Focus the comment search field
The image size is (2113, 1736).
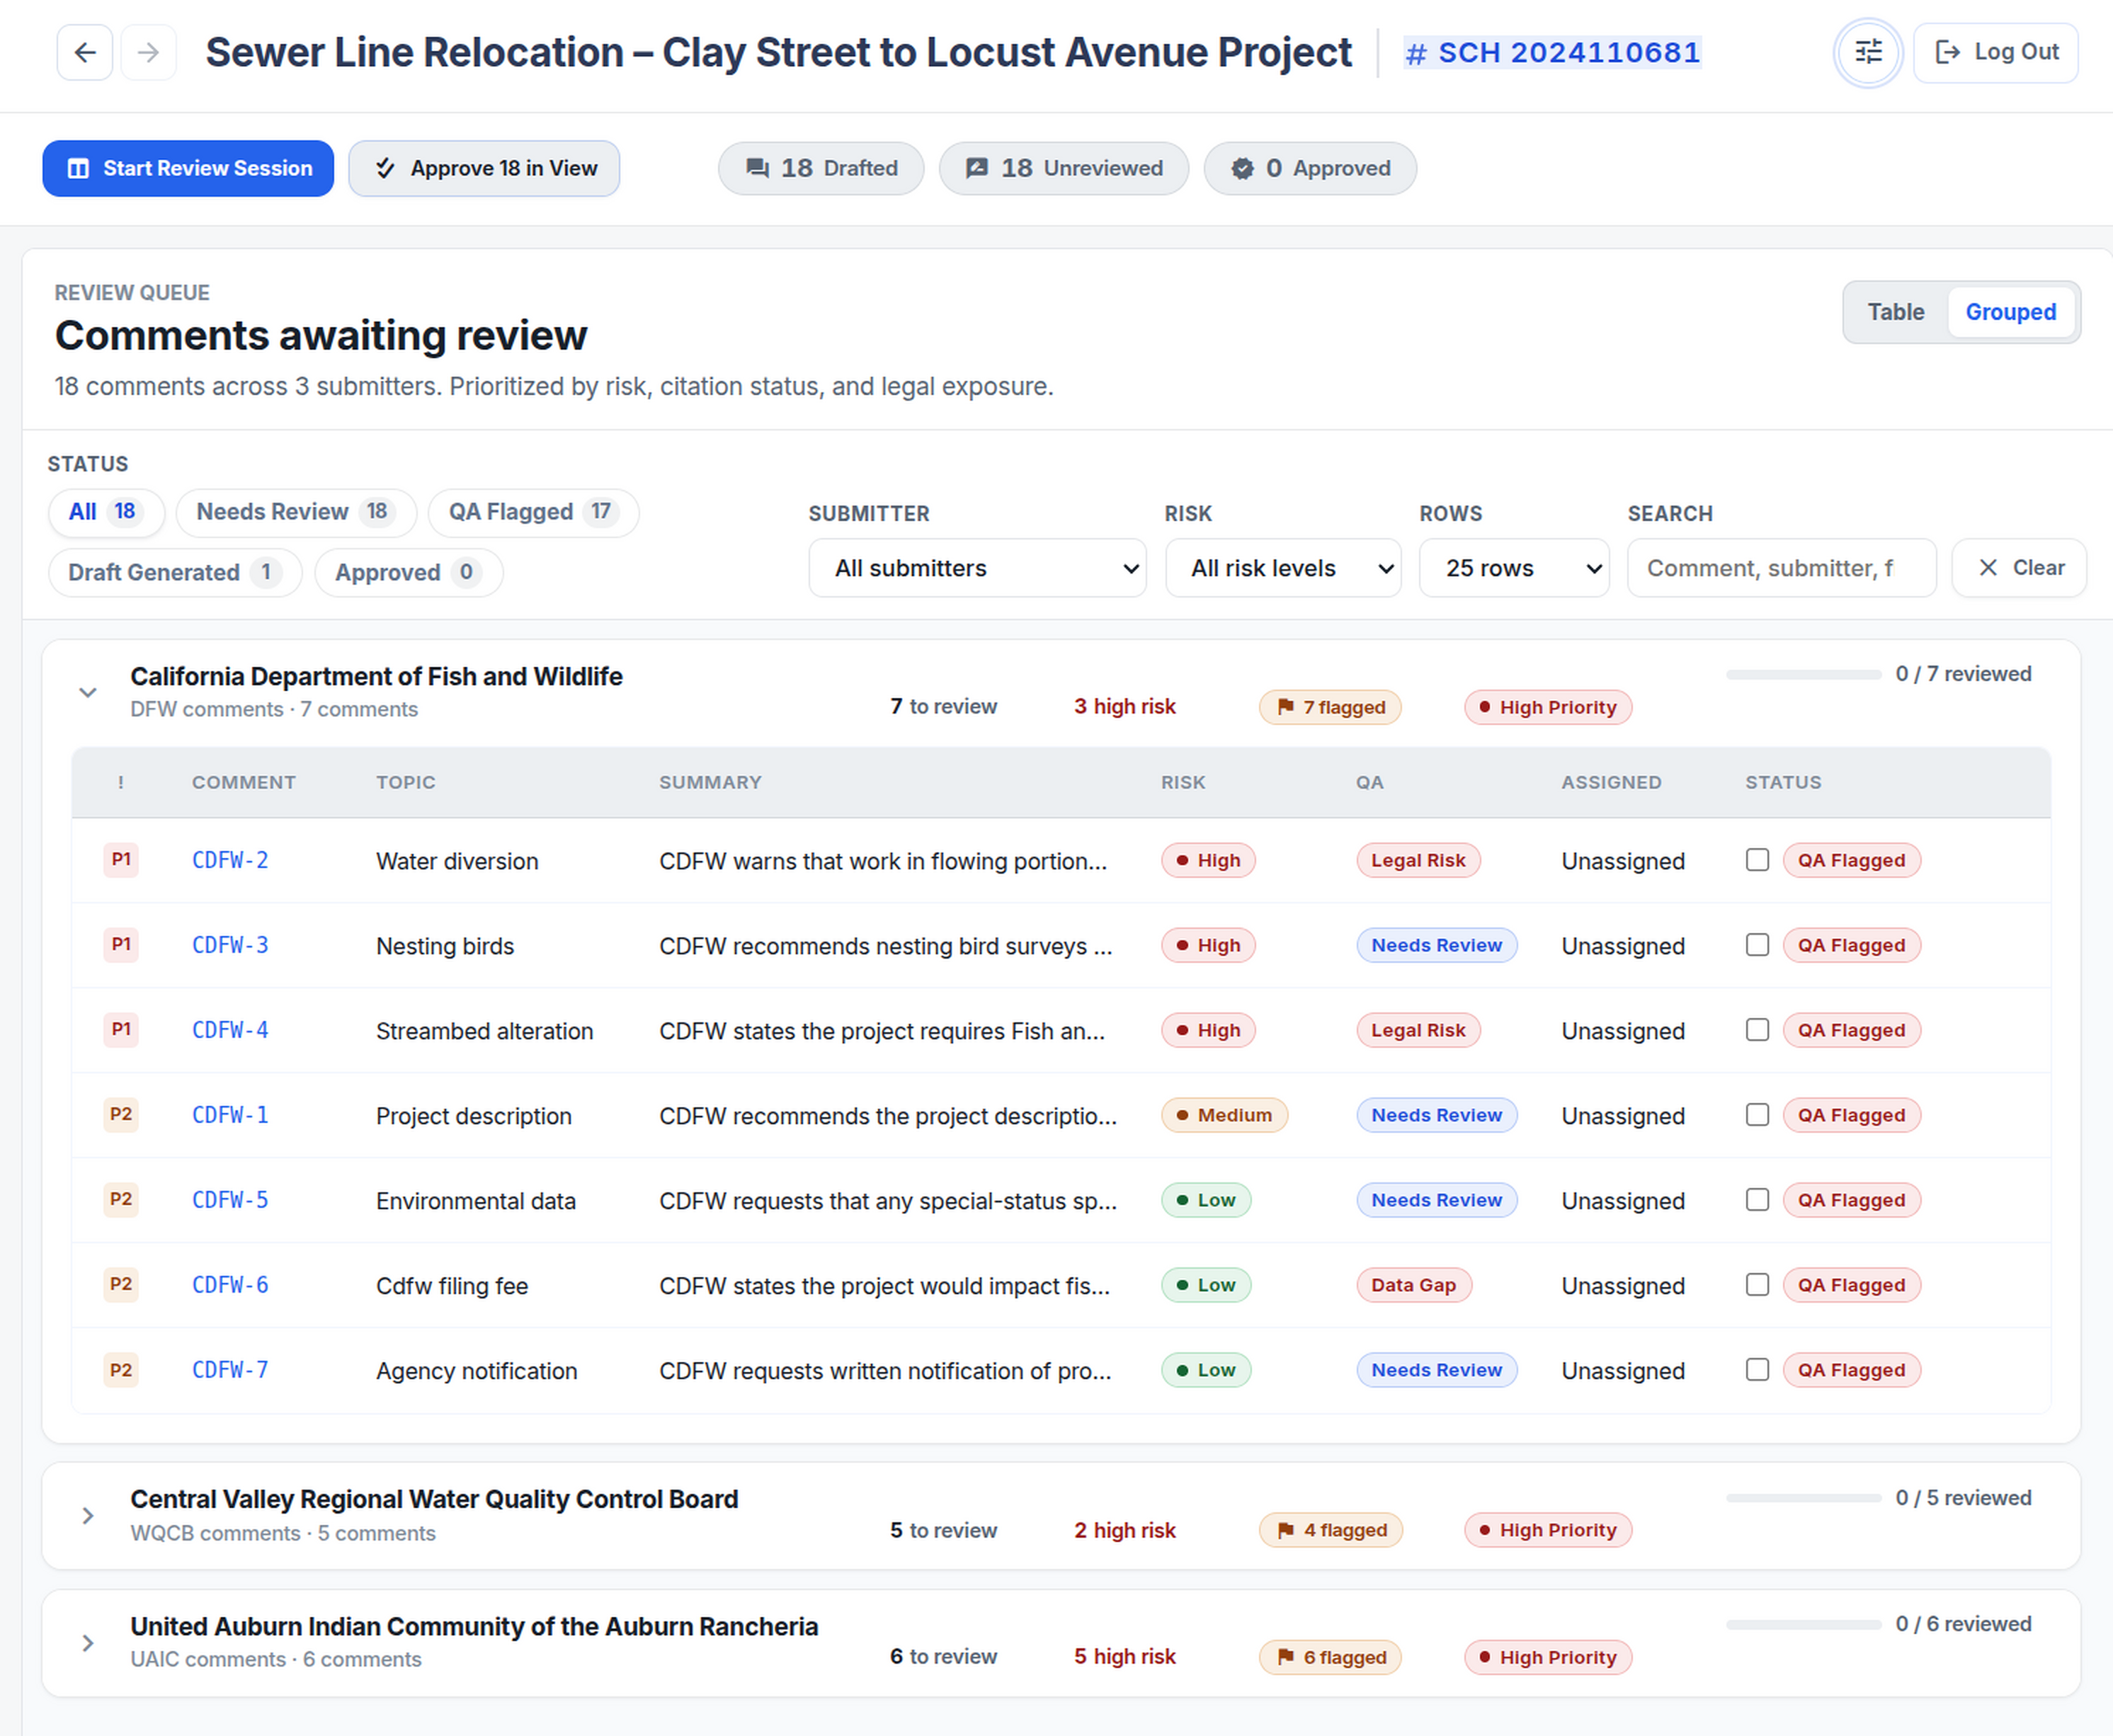point(1782,568)
